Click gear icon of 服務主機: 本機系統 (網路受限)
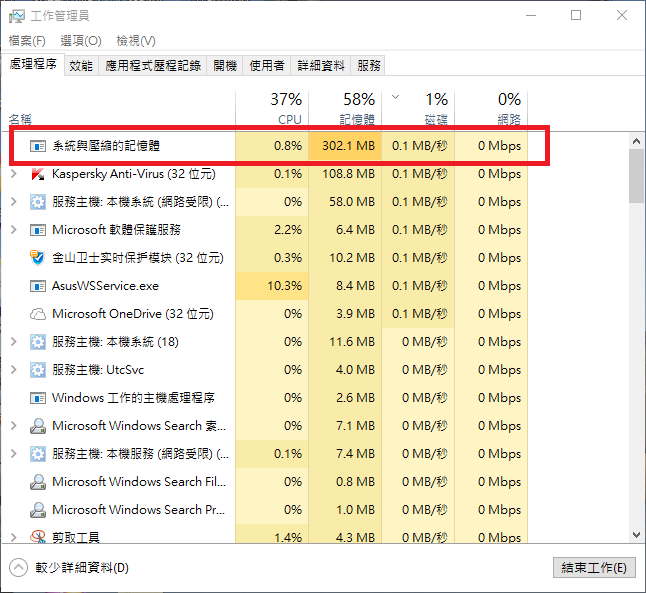The height and width of the screenshot is (593, 646). [x=38, y=202]
